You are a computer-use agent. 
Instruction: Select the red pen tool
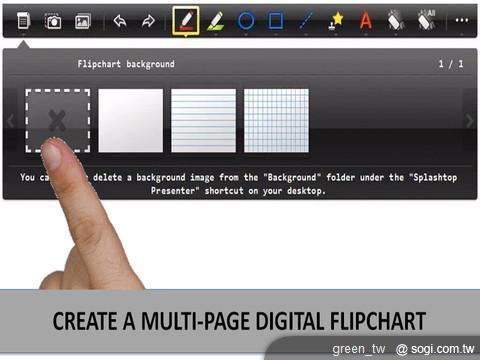186,21
